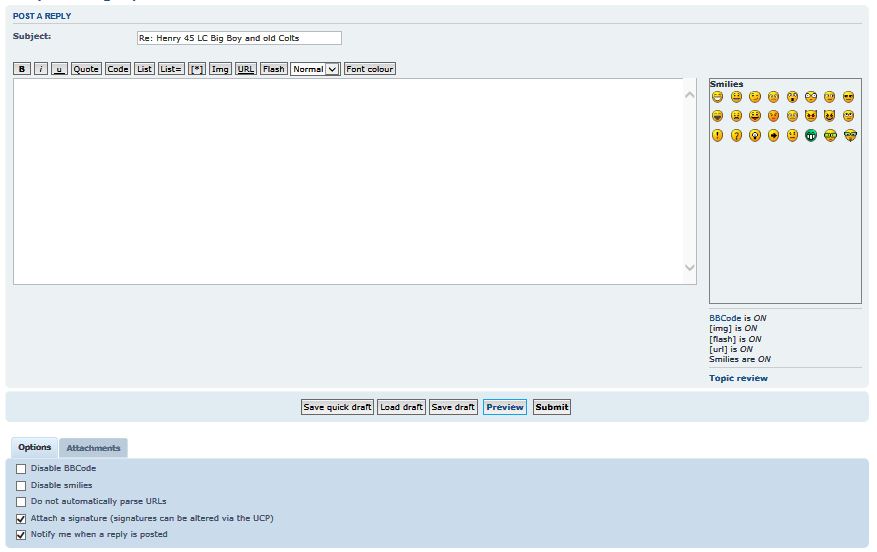Insert the cool sunglasses smiley
Screen dimensions: 877x552
849,97
